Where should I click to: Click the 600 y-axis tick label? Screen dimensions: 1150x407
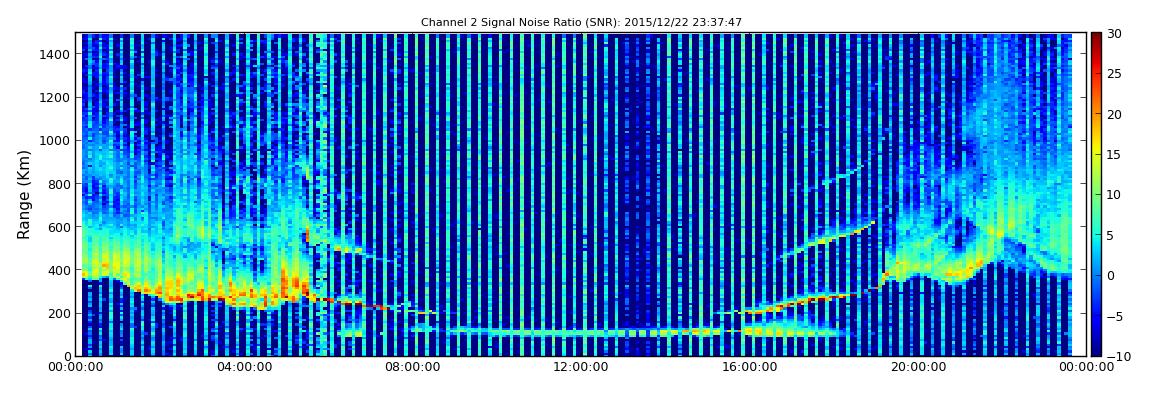point(60,227)
